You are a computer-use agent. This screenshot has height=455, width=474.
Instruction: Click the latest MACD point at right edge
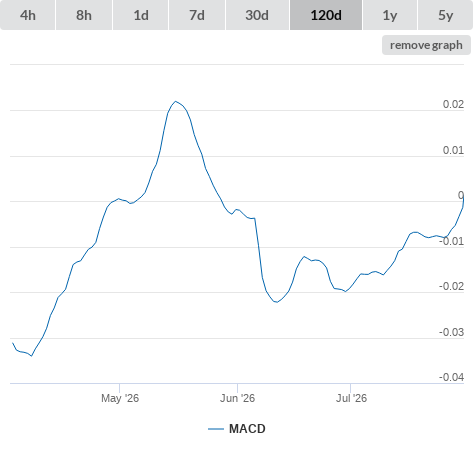click(x=463, y=198)
